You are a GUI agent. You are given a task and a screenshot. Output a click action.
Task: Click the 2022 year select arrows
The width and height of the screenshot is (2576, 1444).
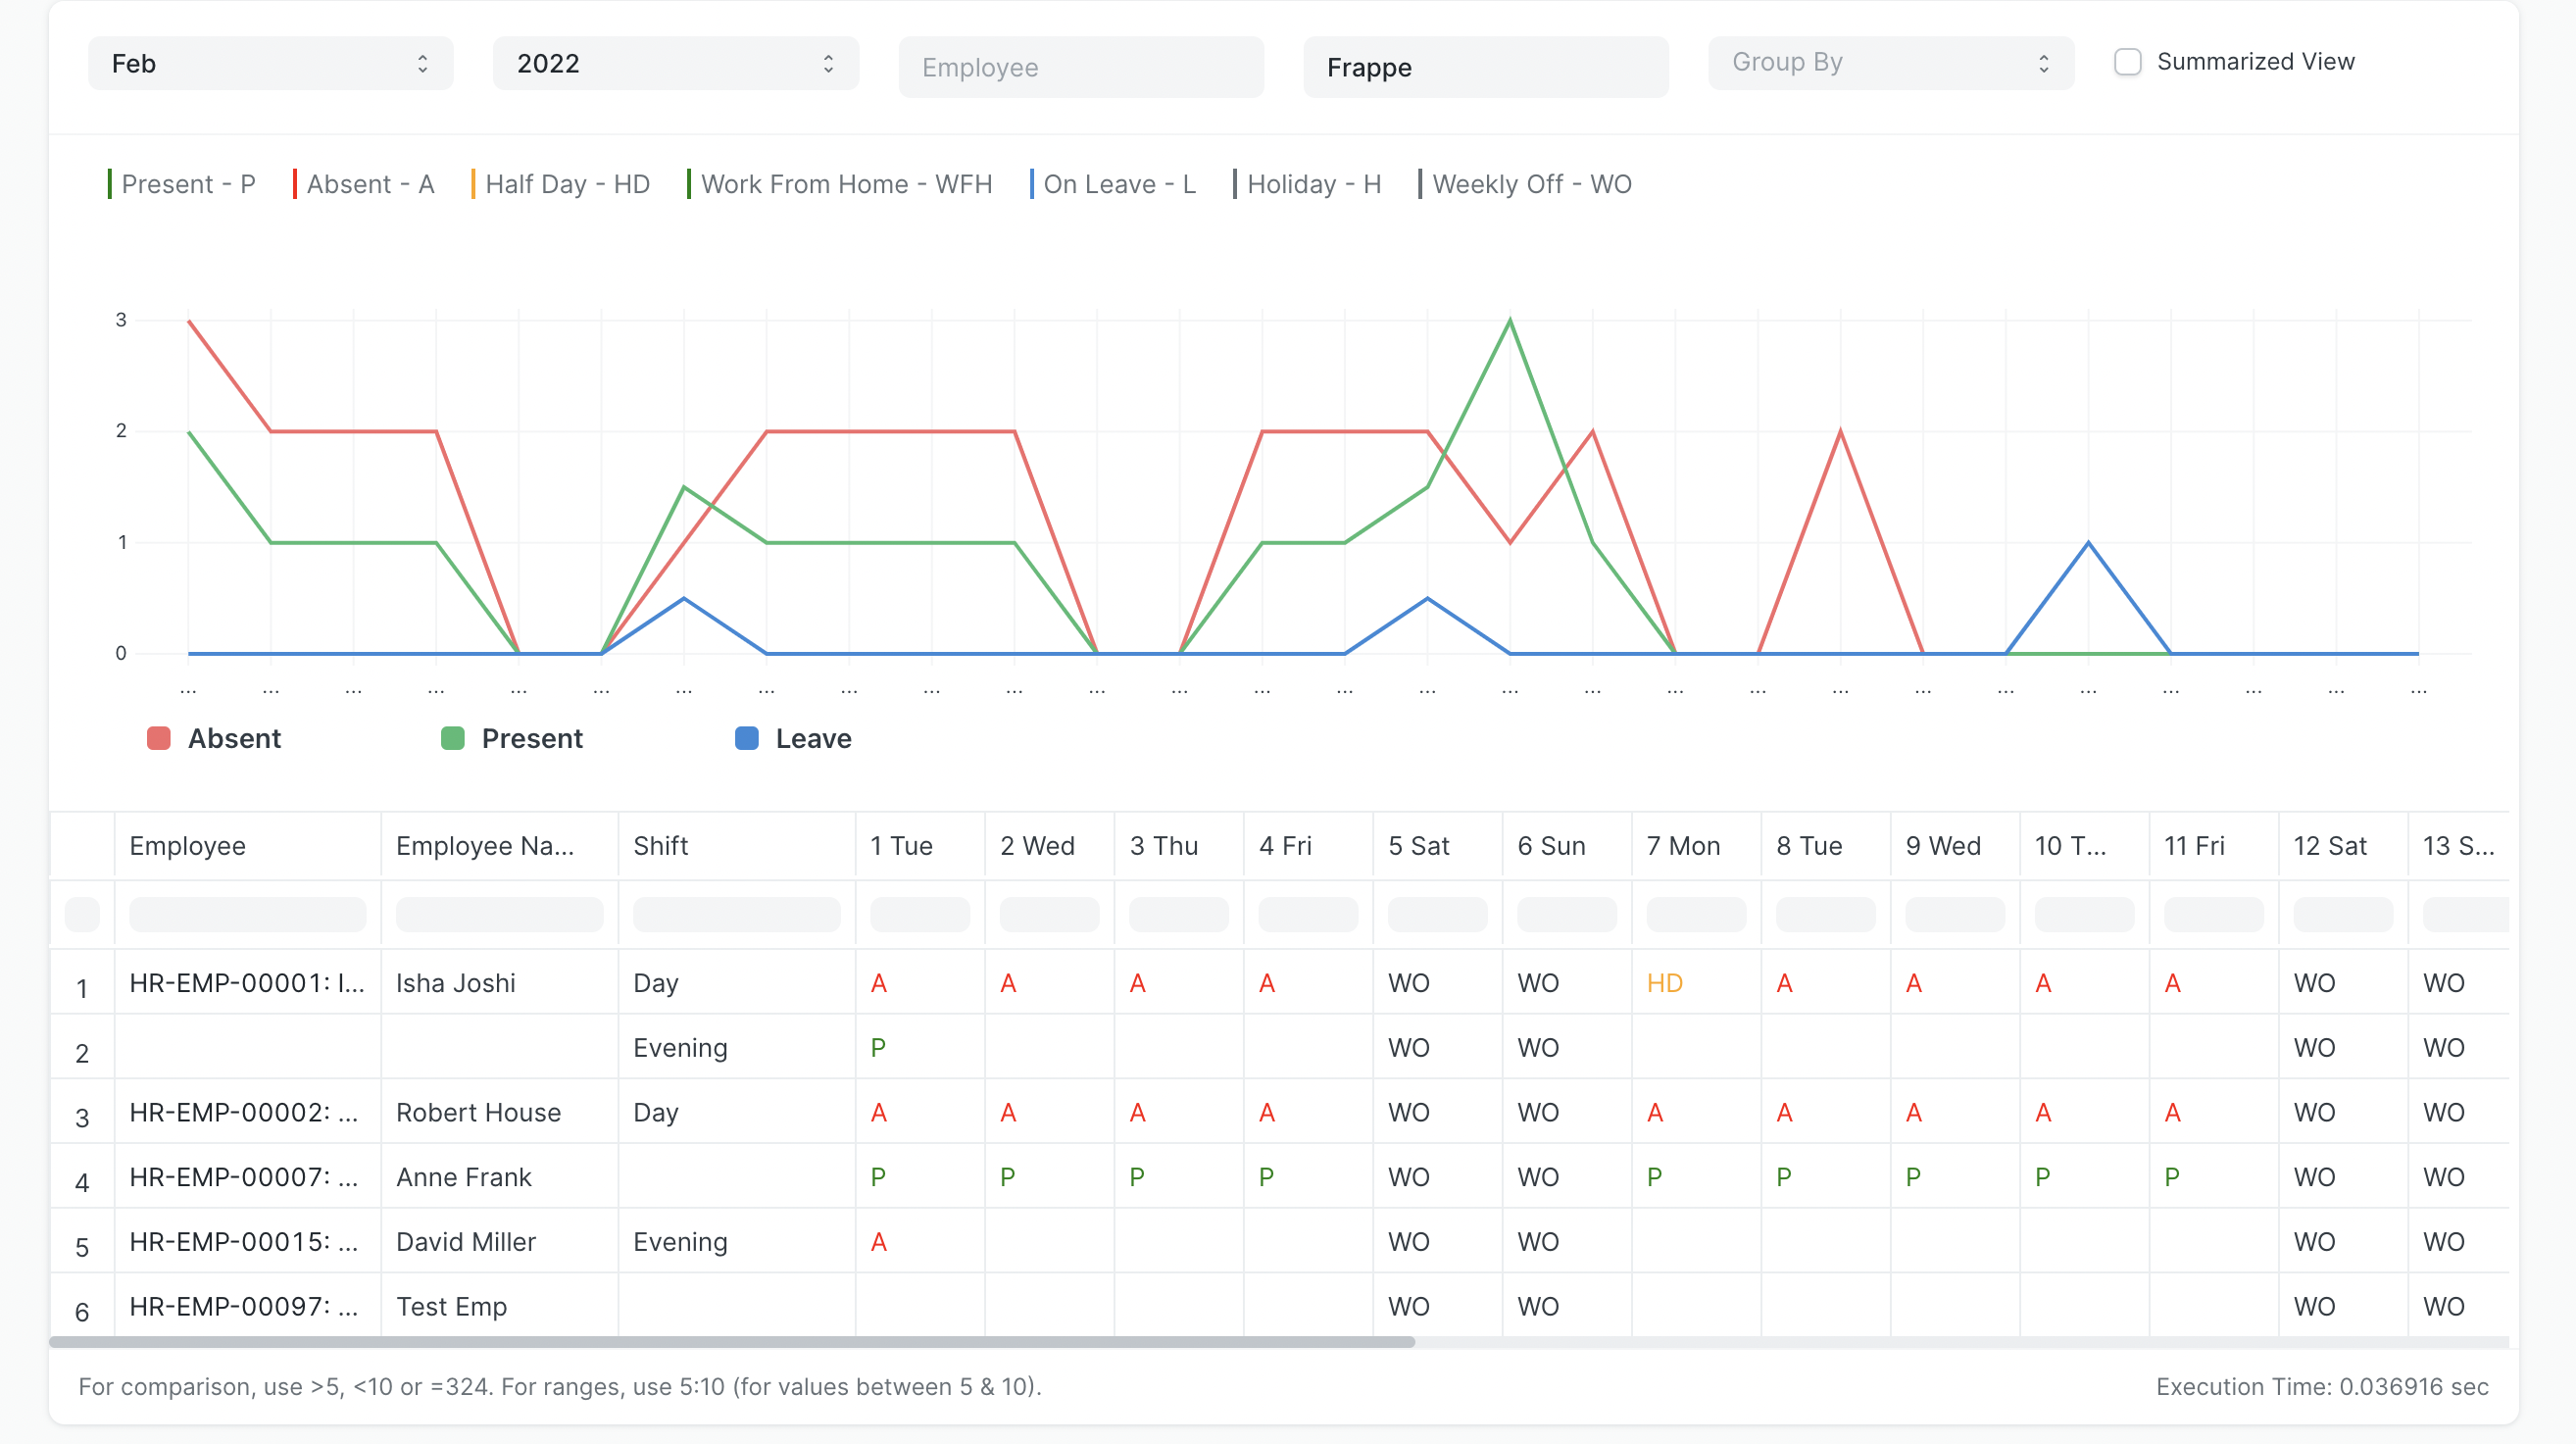(828, 64)
